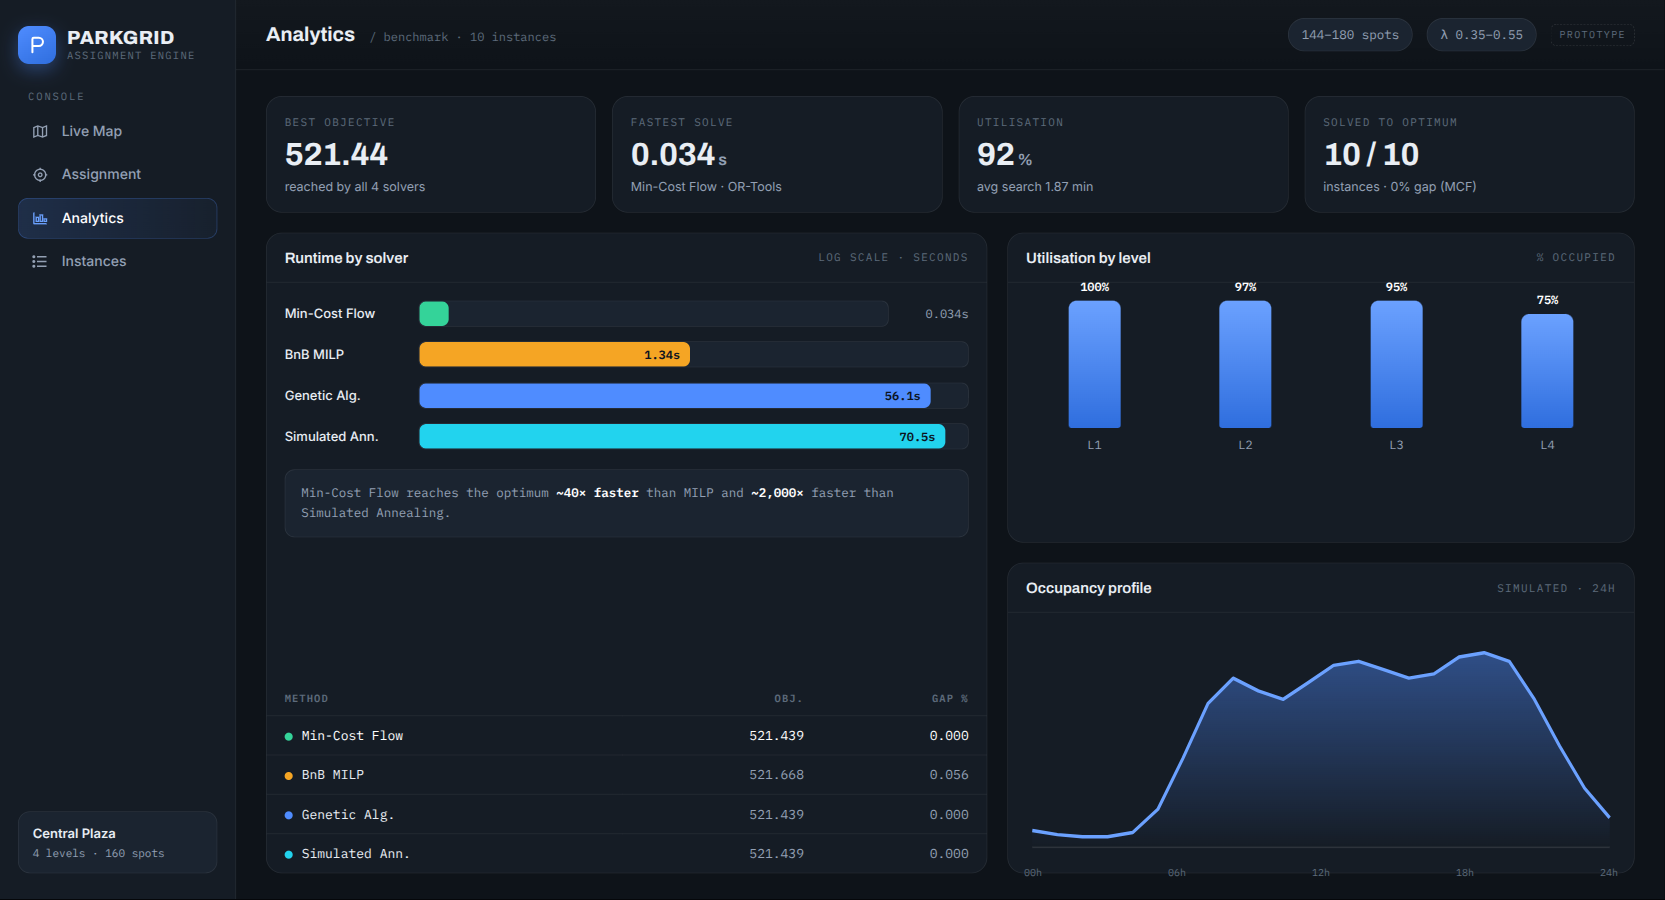Screen dimensions: 1665x900
Task: Click the green dot beside Min-Cost Flow row
Action: pos(289,737)
